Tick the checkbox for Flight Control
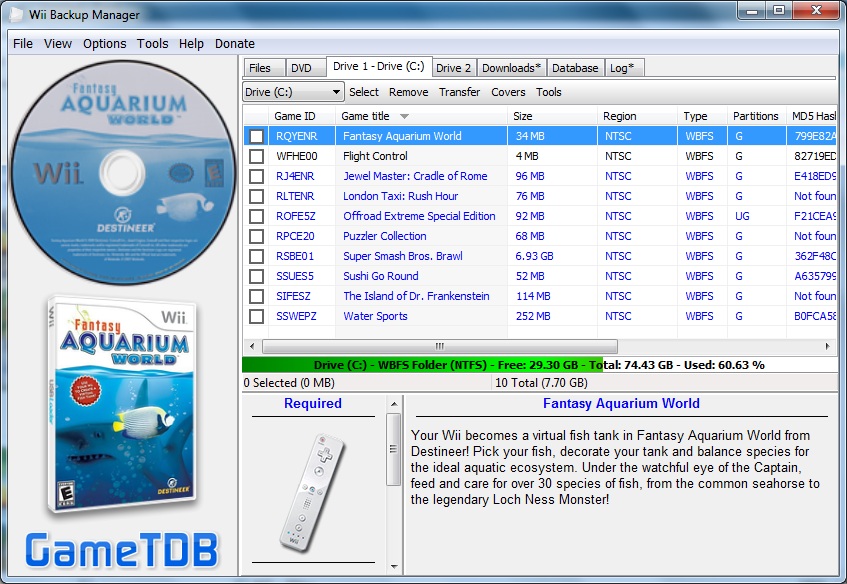Image resolution: width=847 pixels, height=584 pixels. click(x=256, y=156)
